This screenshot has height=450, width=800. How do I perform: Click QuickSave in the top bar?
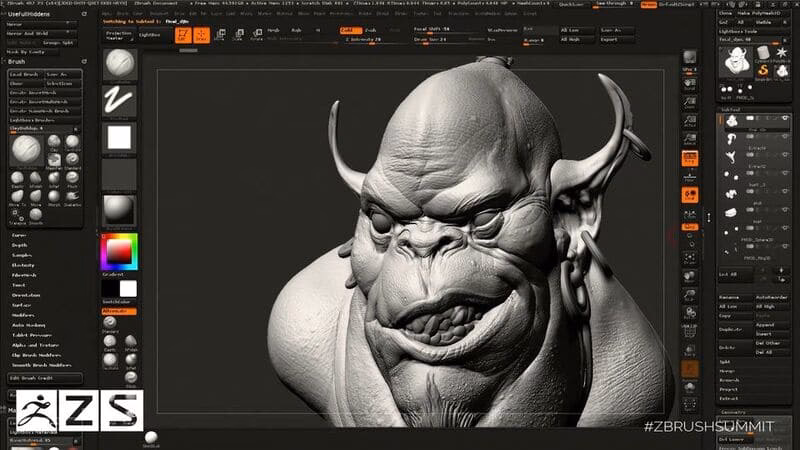(x=571, y=4)
